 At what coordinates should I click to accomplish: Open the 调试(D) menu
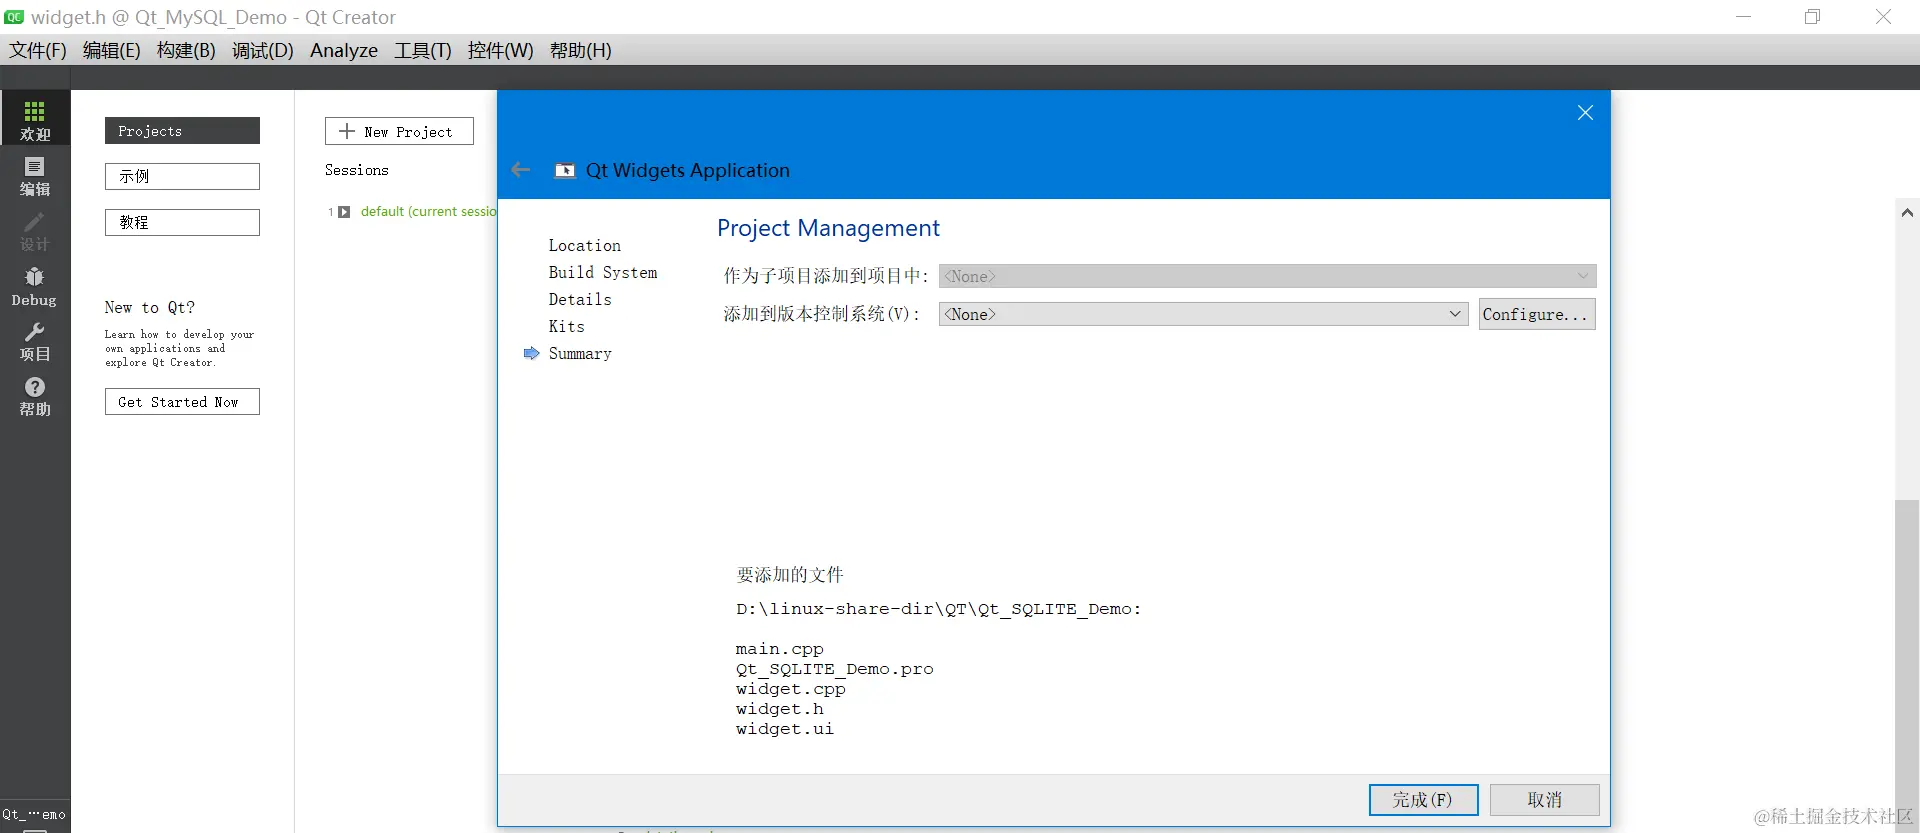click(263, 50)
